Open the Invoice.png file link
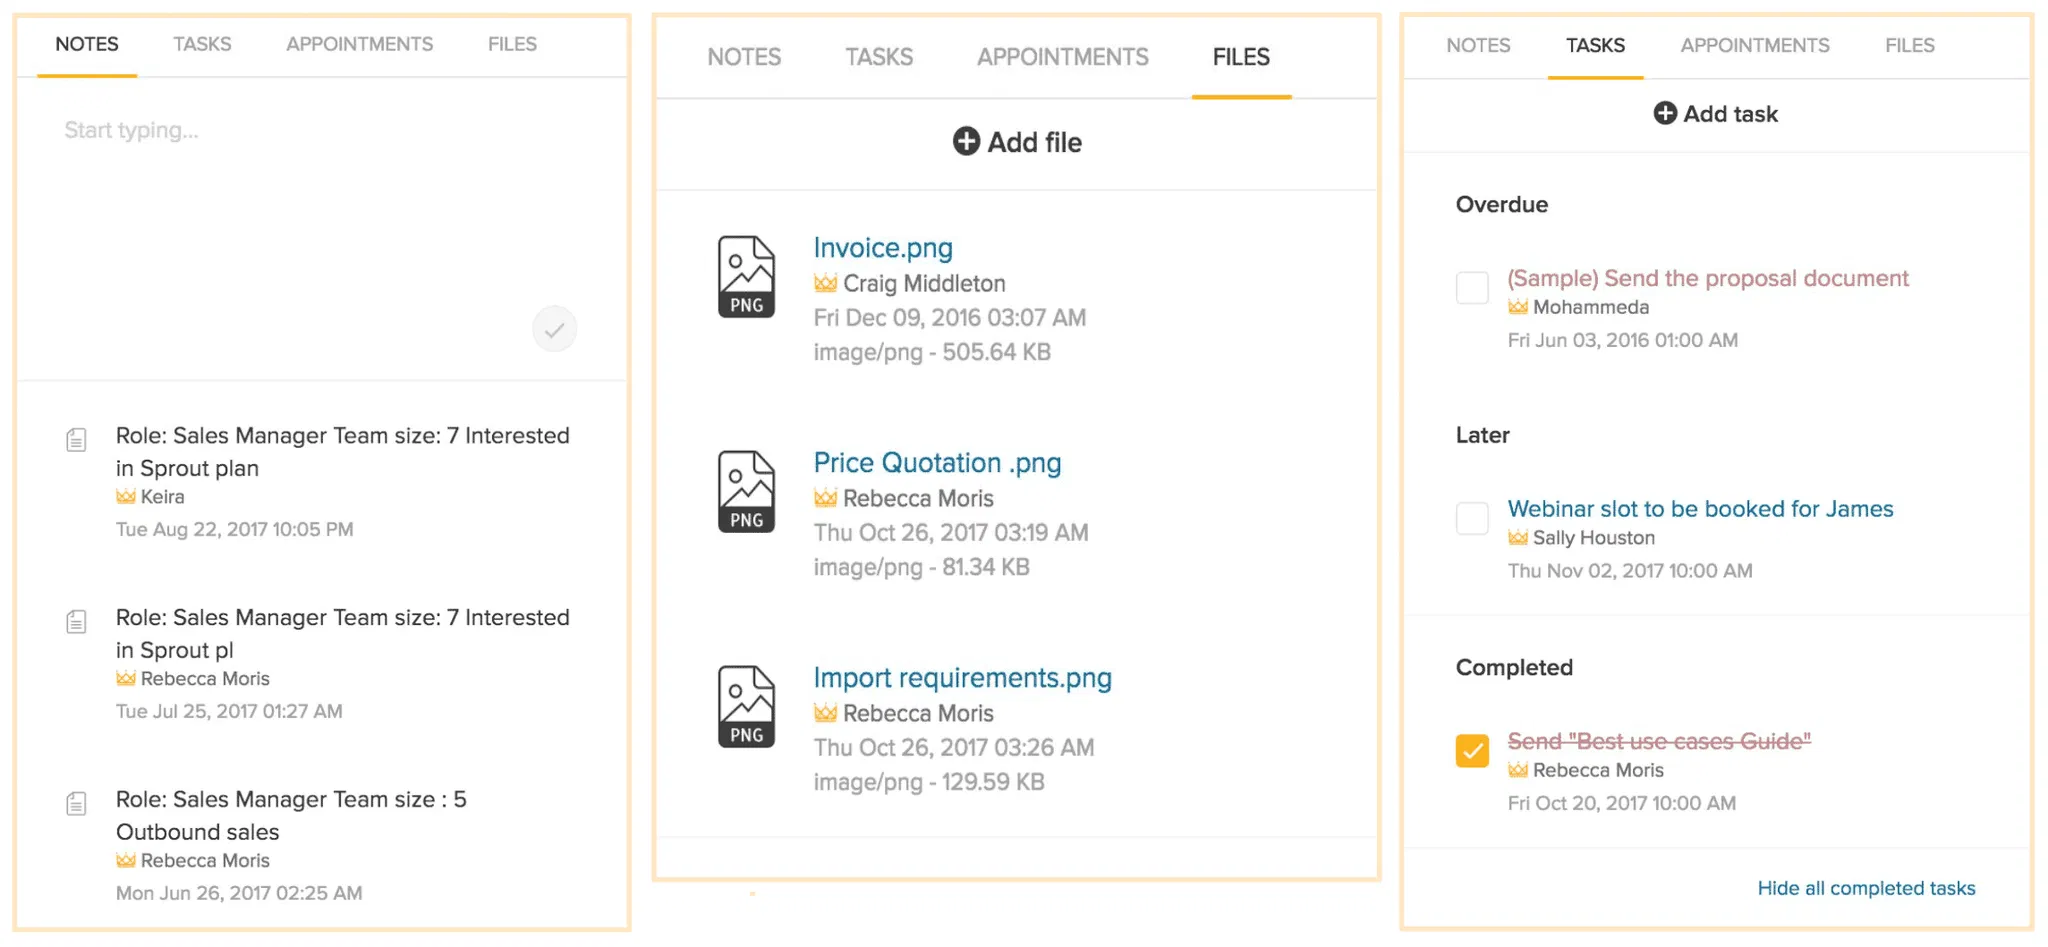The width and height of the screenshot is (2048, 947). point(882,248)
